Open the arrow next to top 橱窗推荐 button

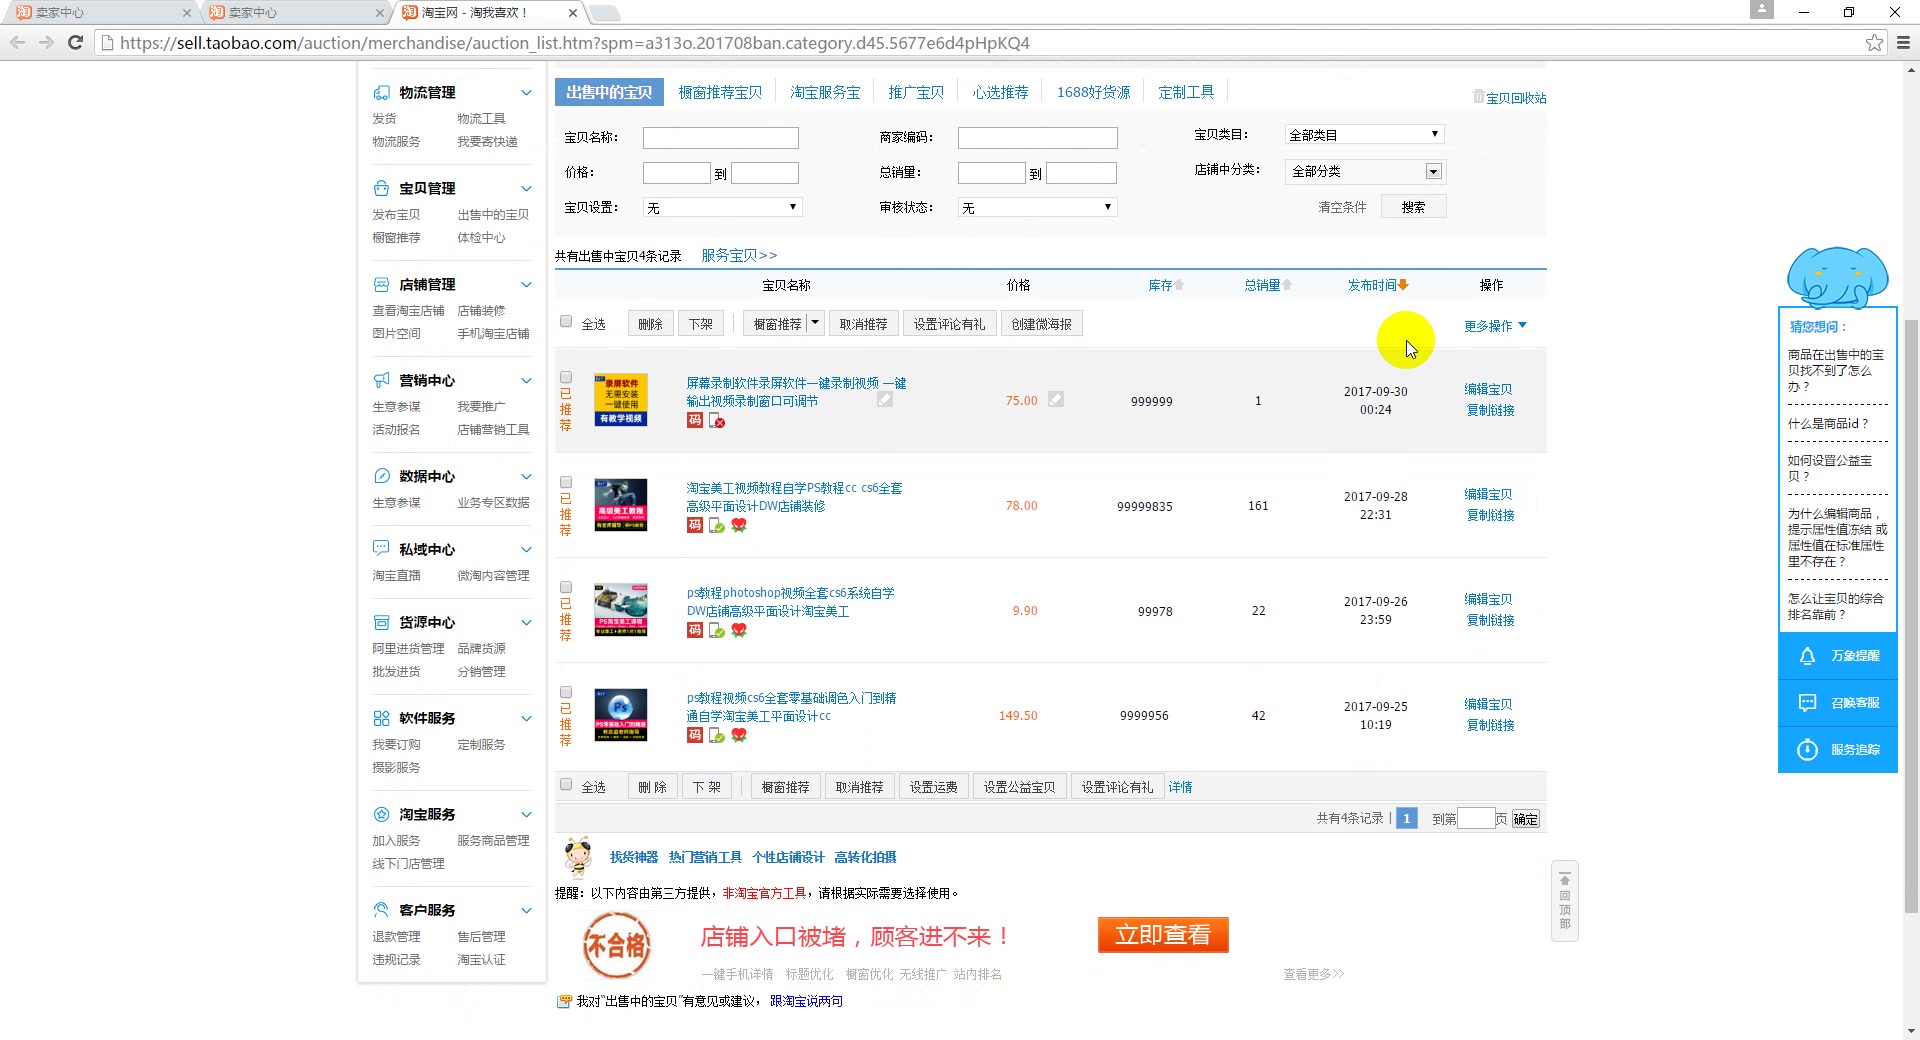[x=815, y=324]
